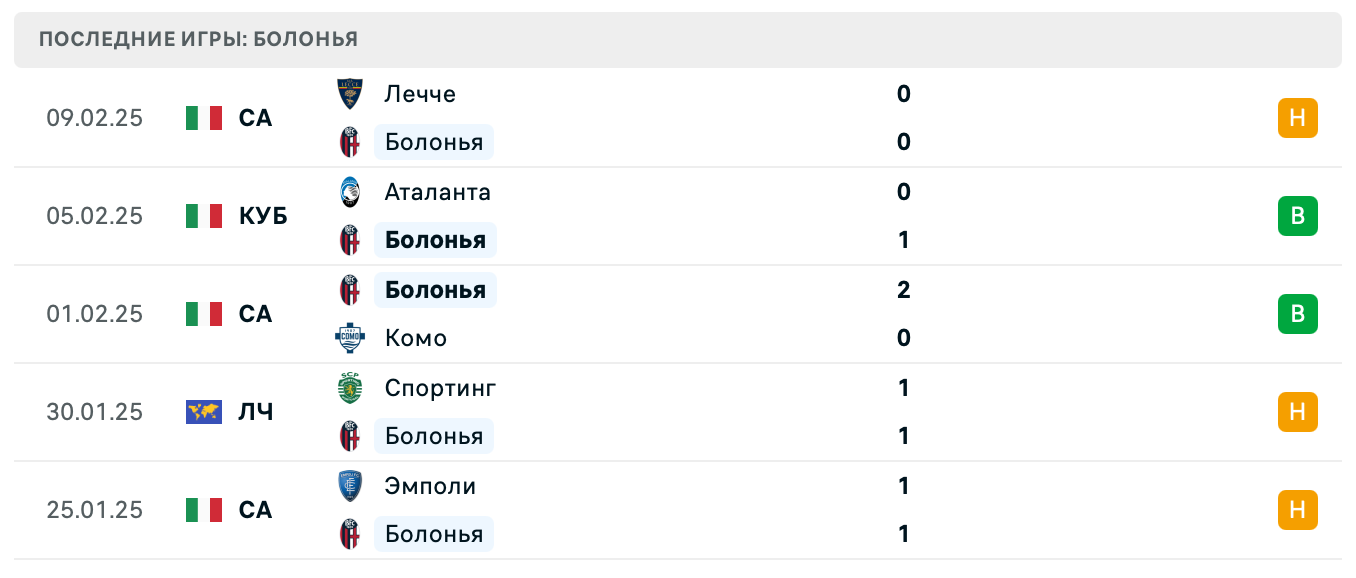Click Italy flag in 05.02.25 row
Screen dimensions: 1356x578
204,216
